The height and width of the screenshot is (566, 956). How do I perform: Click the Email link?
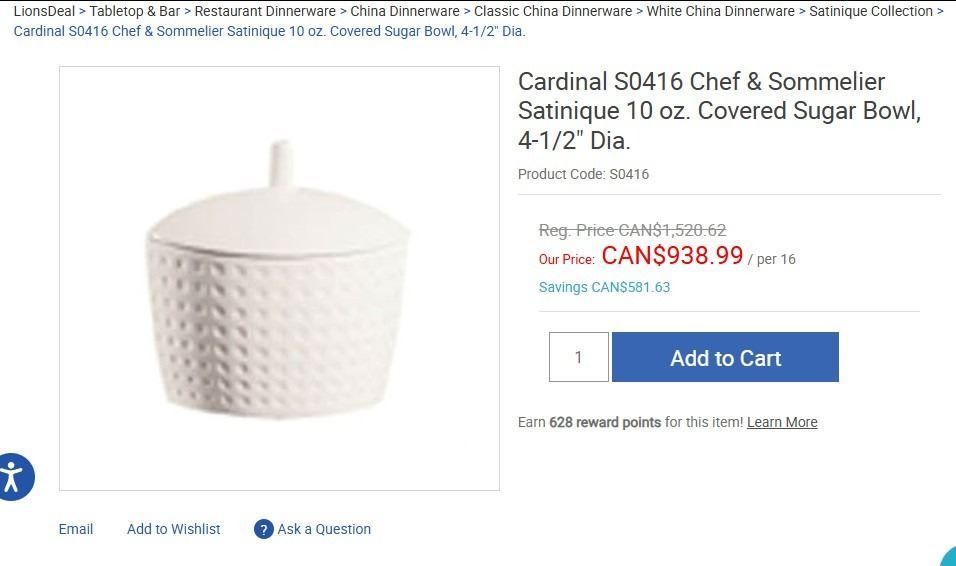coord(76,529)
